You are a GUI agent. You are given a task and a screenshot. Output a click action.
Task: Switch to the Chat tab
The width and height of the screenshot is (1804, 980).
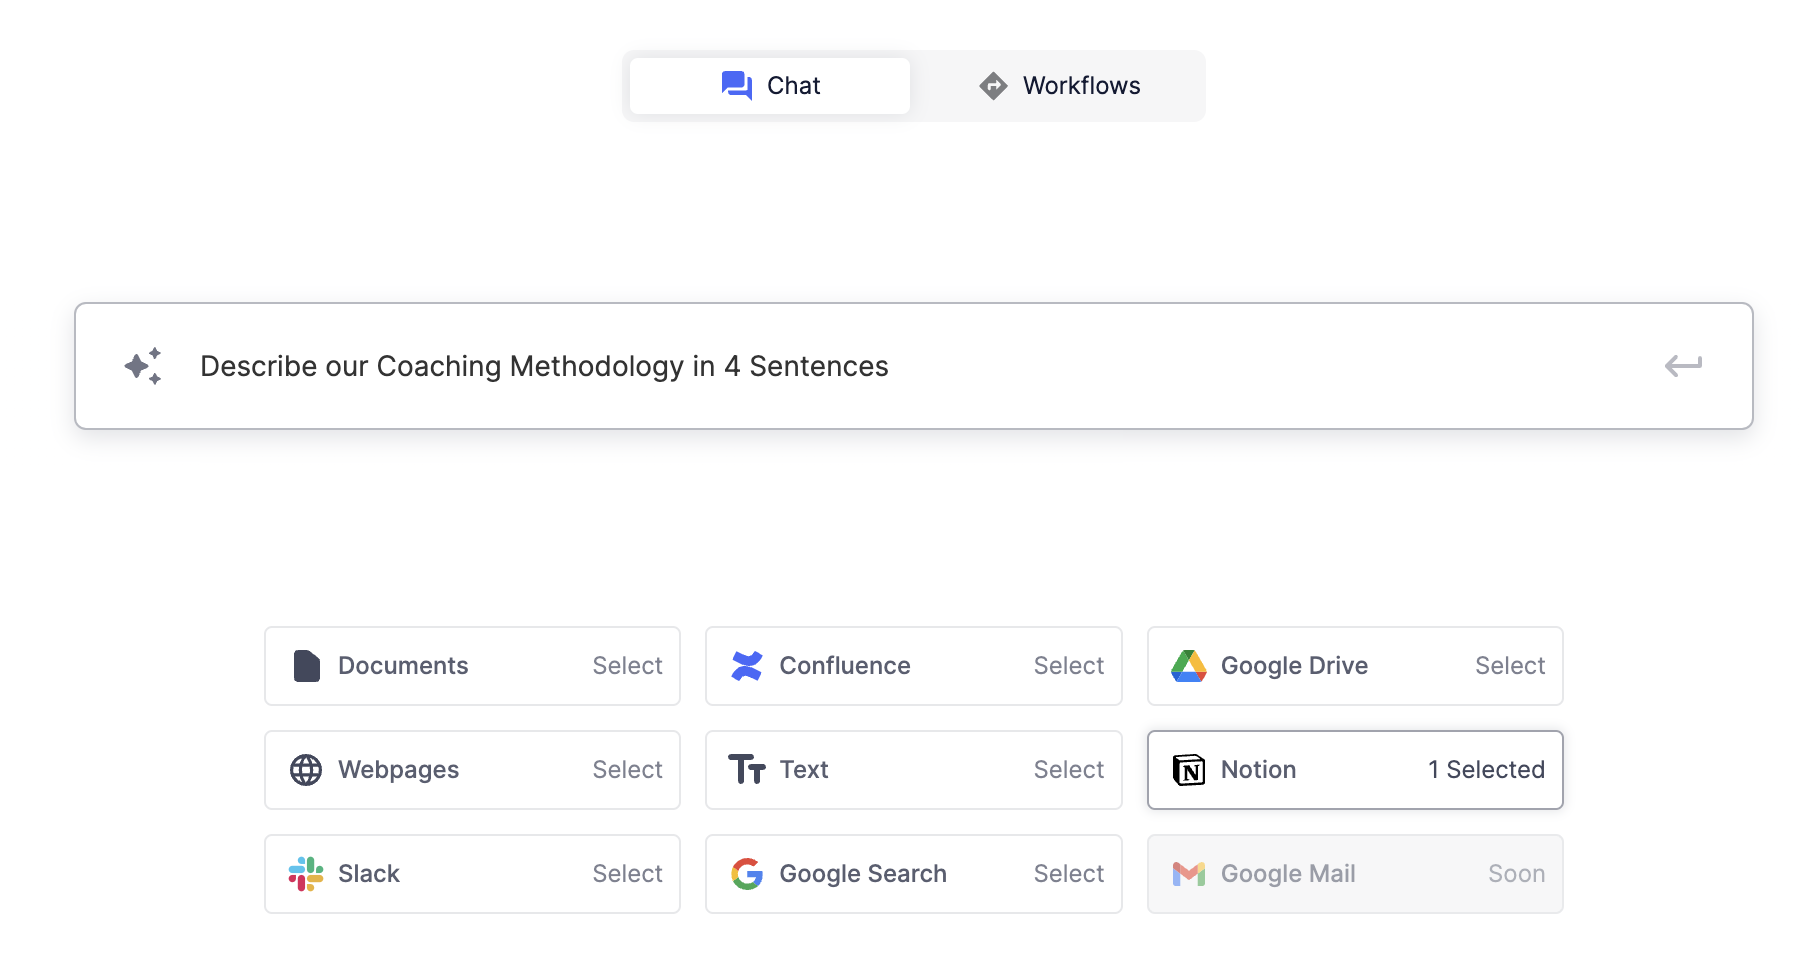pos(768,85)
